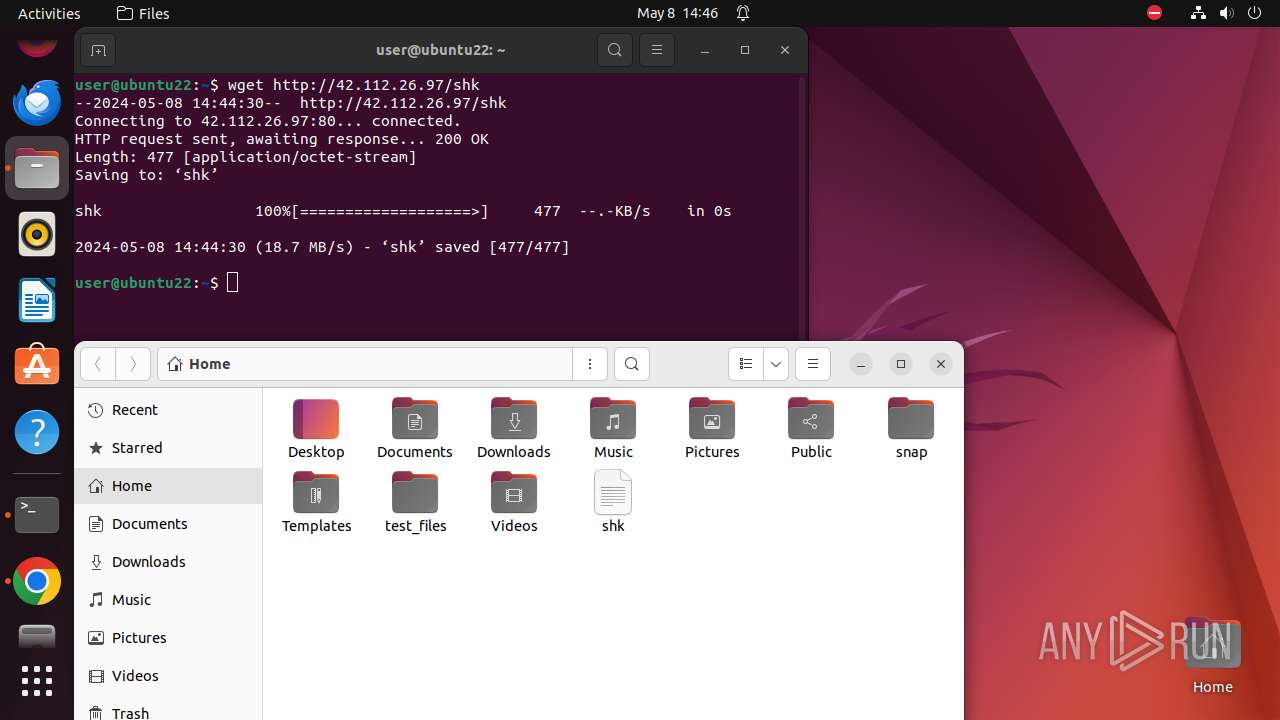Open the Files hamburger menu
Viewport: 1280px width, 720px height.
tap(813, 364)
